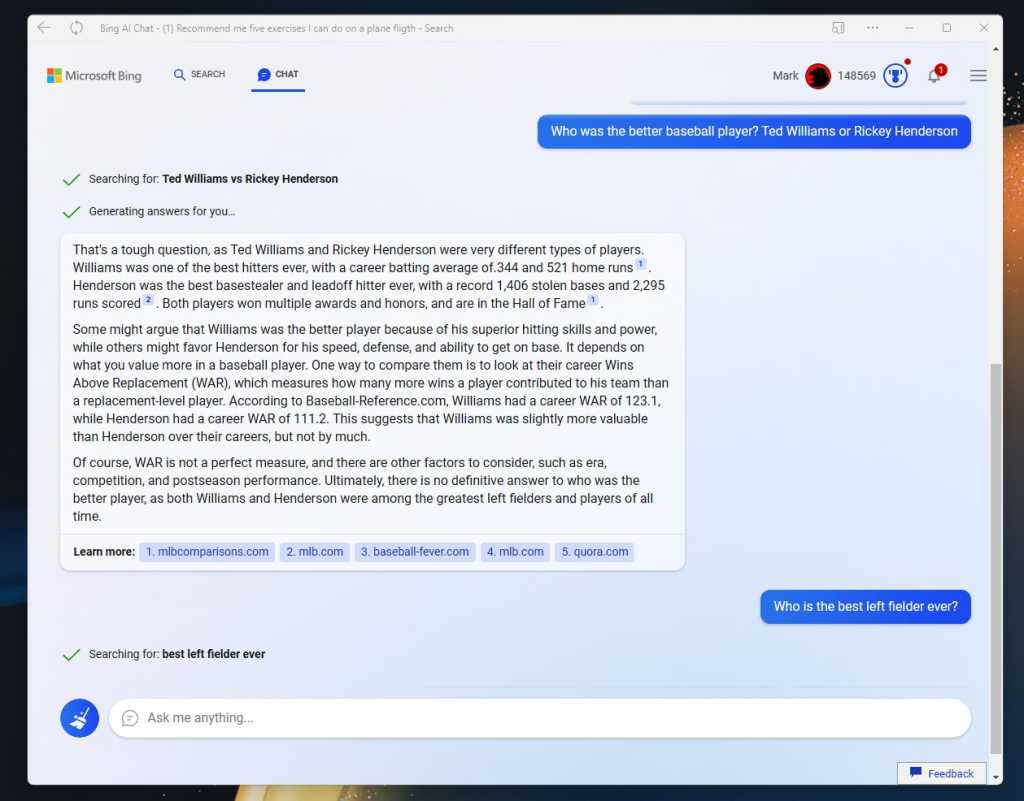Click the Ted Williams or Rickey Henderson question bubble

point(754,131)
